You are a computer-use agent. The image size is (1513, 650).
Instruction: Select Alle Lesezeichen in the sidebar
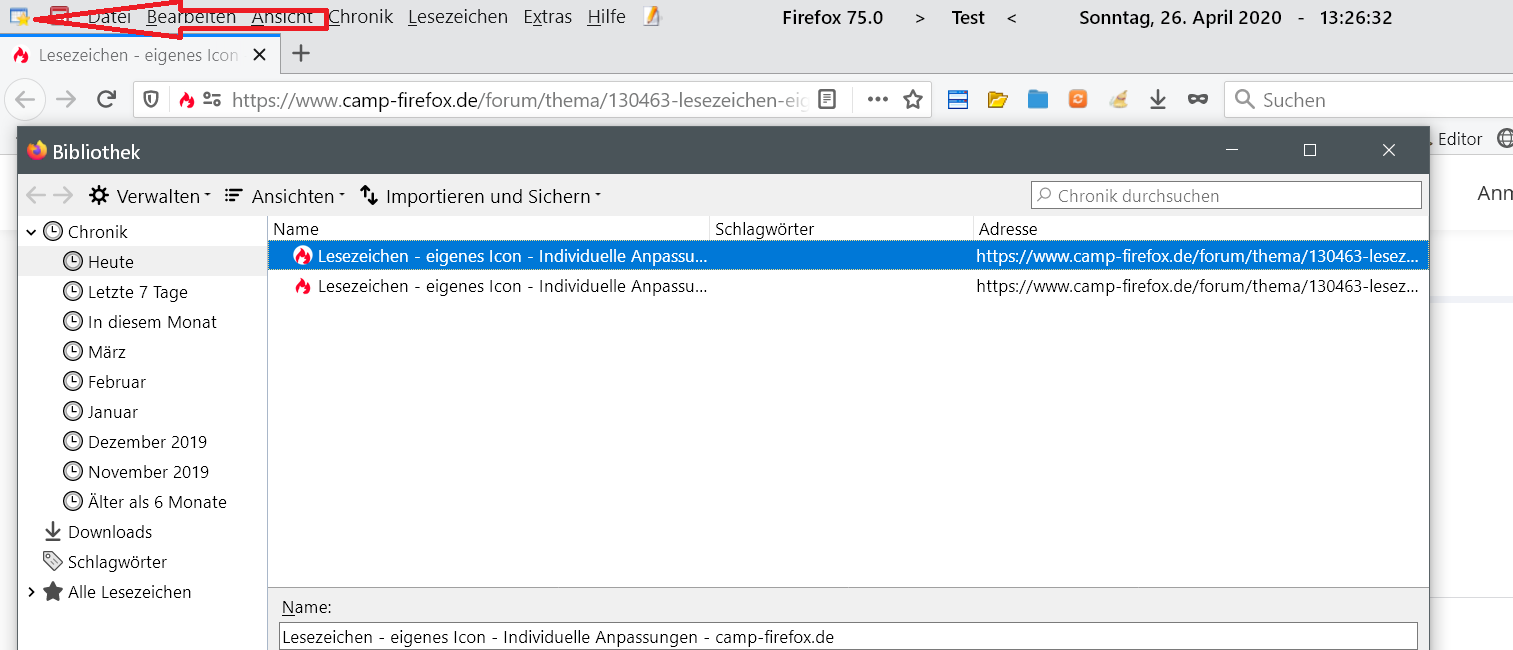coord(129,592)
